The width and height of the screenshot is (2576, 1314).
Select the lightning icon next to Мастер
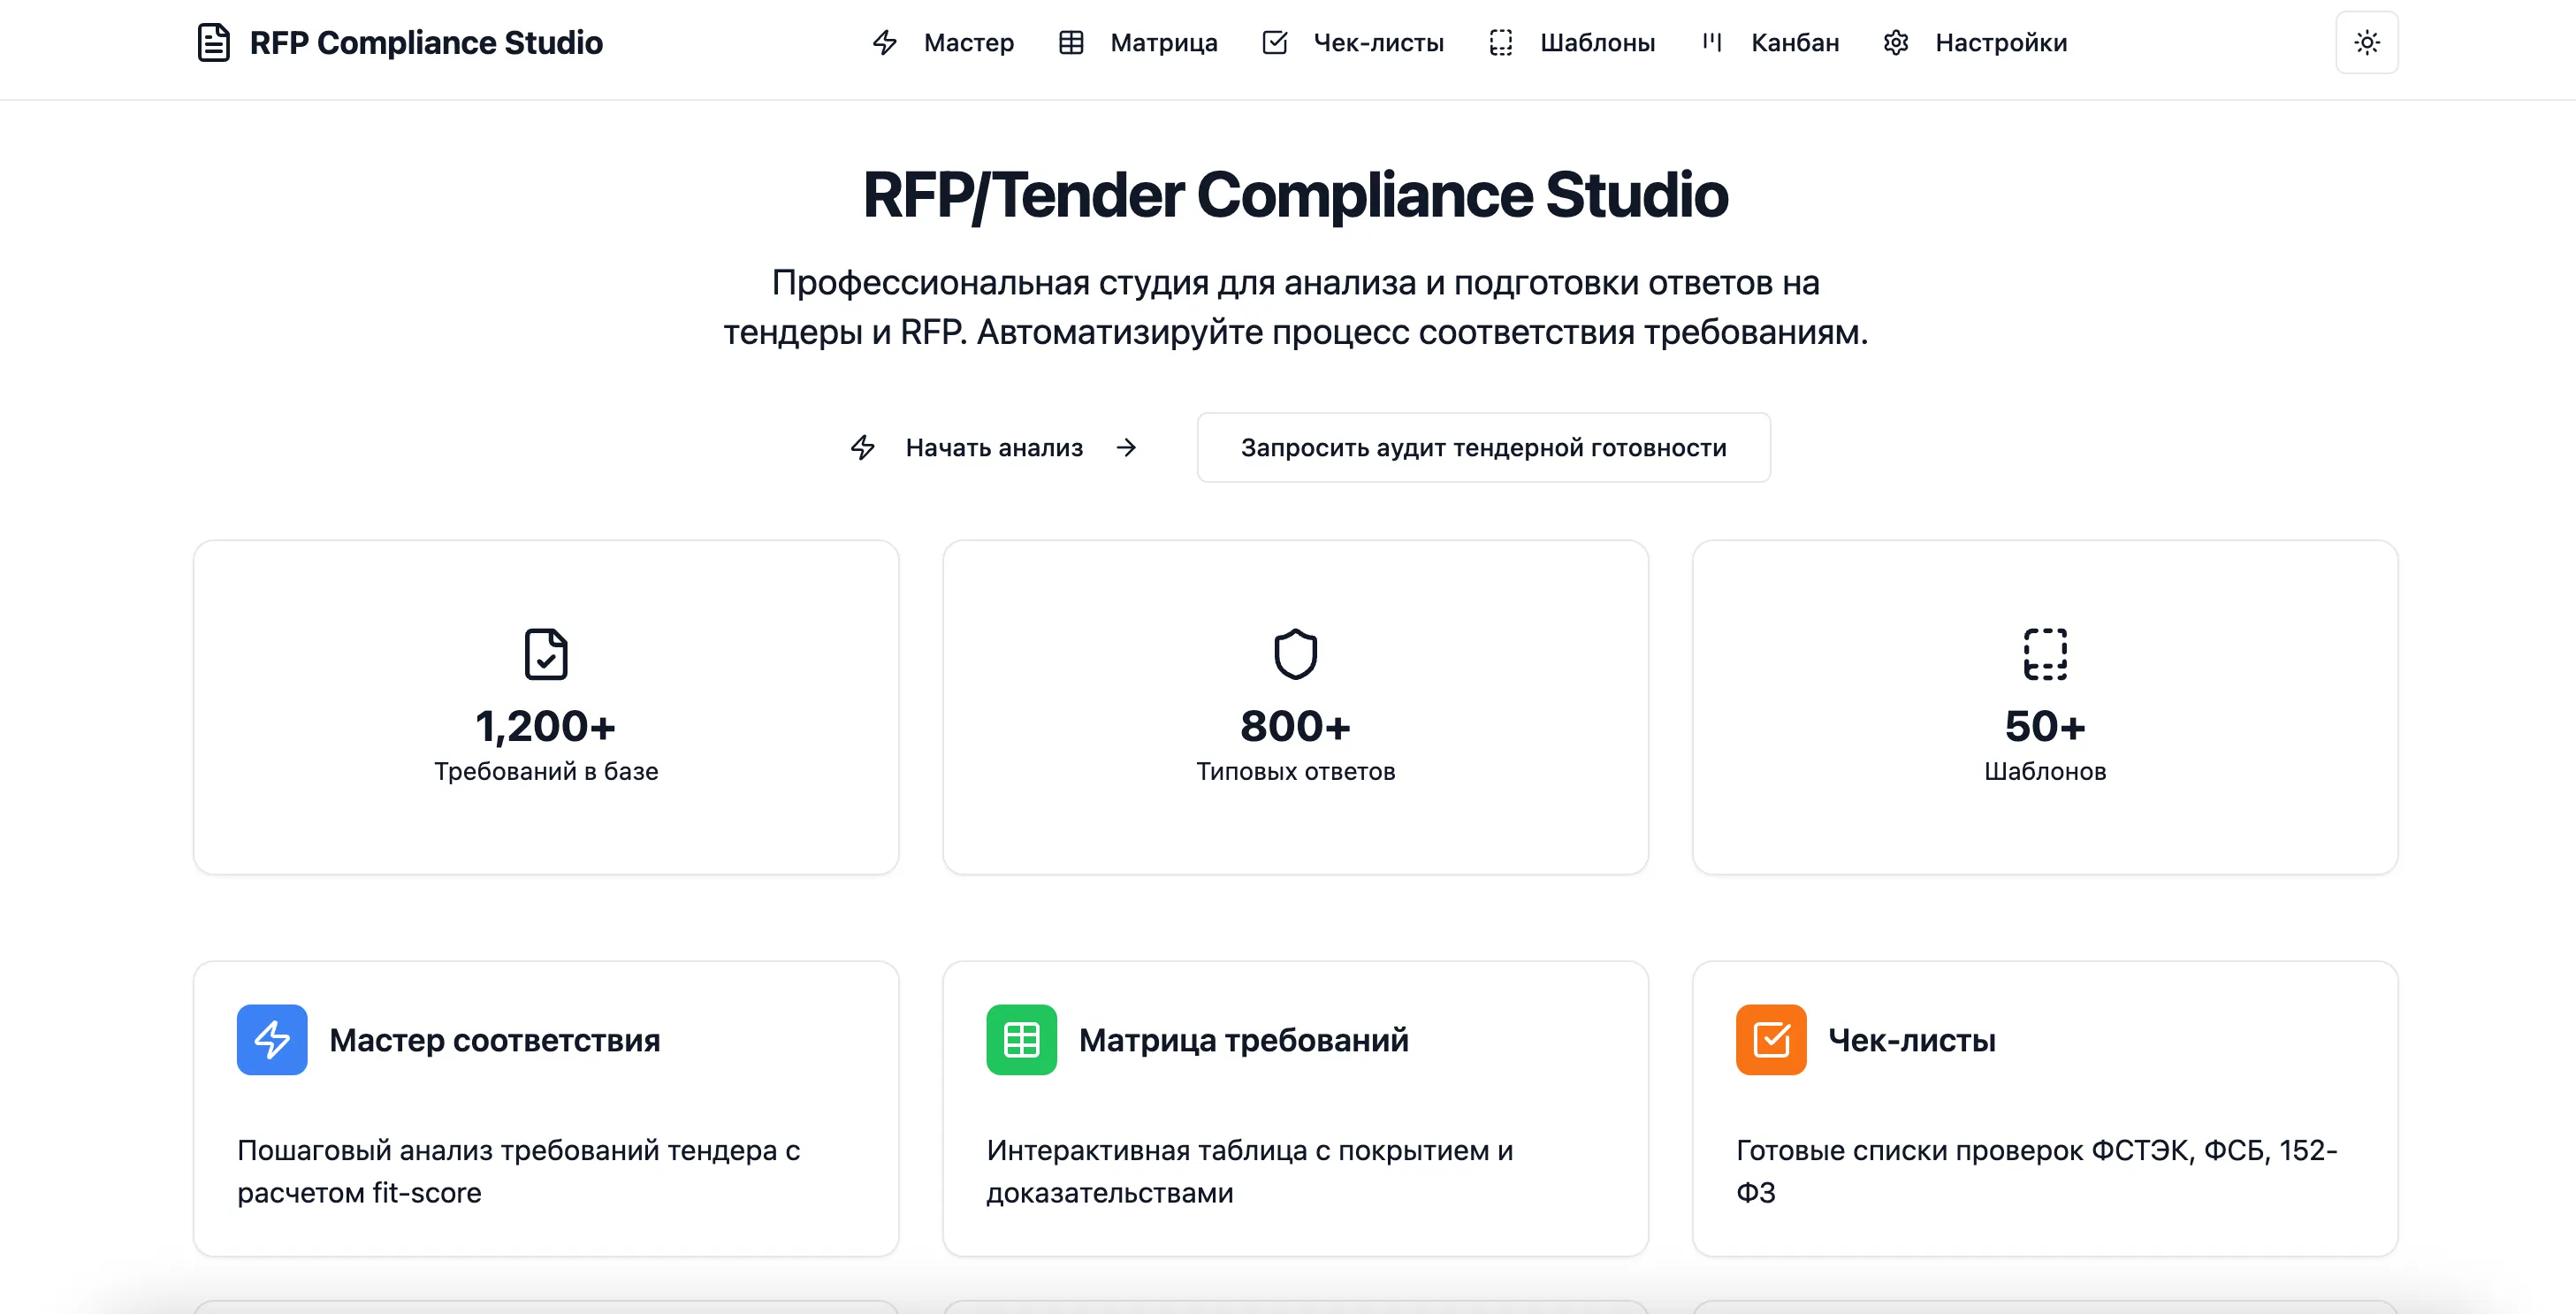point(884,43)
